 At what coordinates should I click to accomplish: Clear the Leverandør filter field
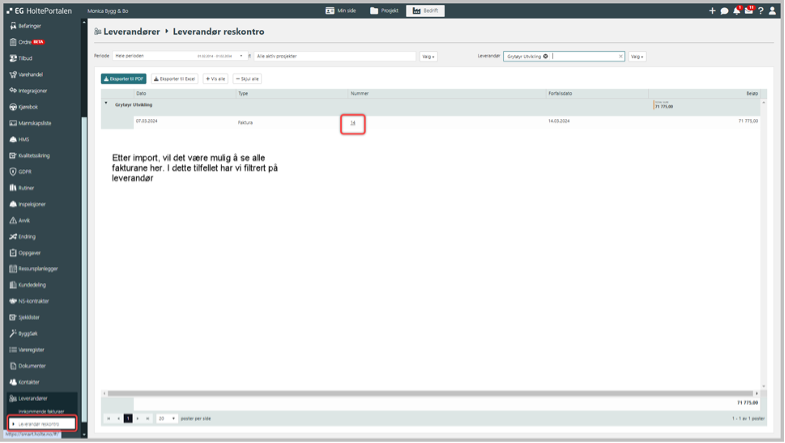point(620,57)
